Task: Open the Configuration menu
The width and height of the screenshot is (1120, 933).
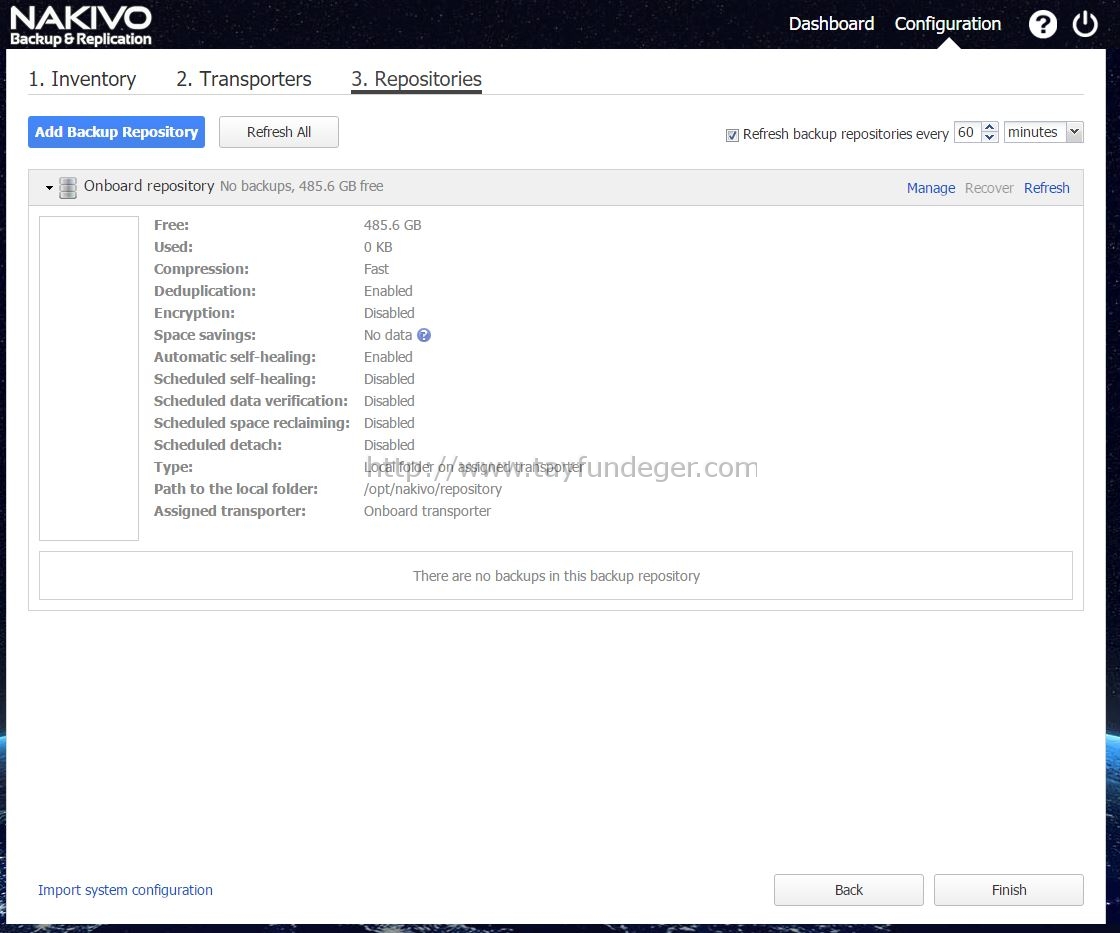Action: (x=948, y=24)
